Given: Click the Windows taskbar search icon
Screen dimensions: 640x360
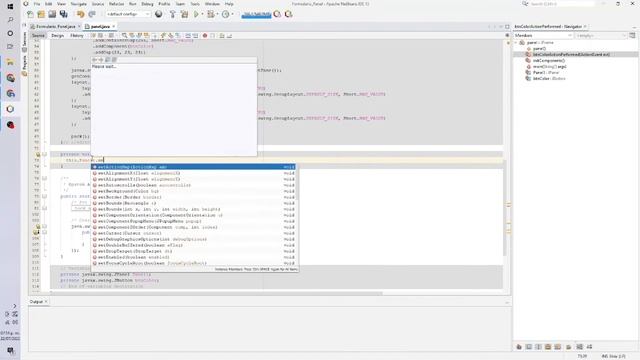Looking at the screenshot, I should click(10, 20).
